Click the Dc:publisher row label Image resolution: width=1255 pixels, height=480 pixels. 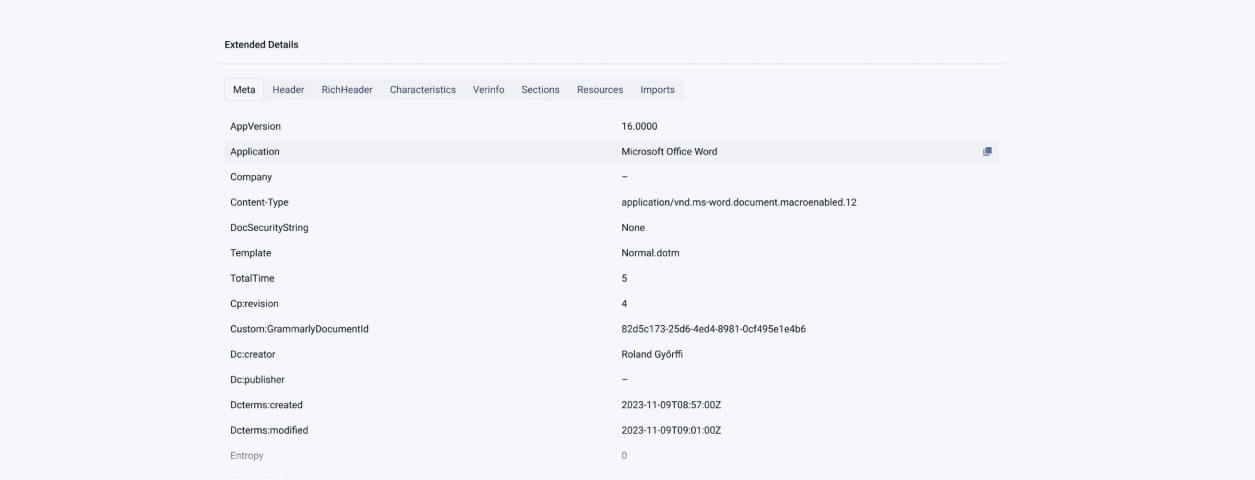point(258,380)
